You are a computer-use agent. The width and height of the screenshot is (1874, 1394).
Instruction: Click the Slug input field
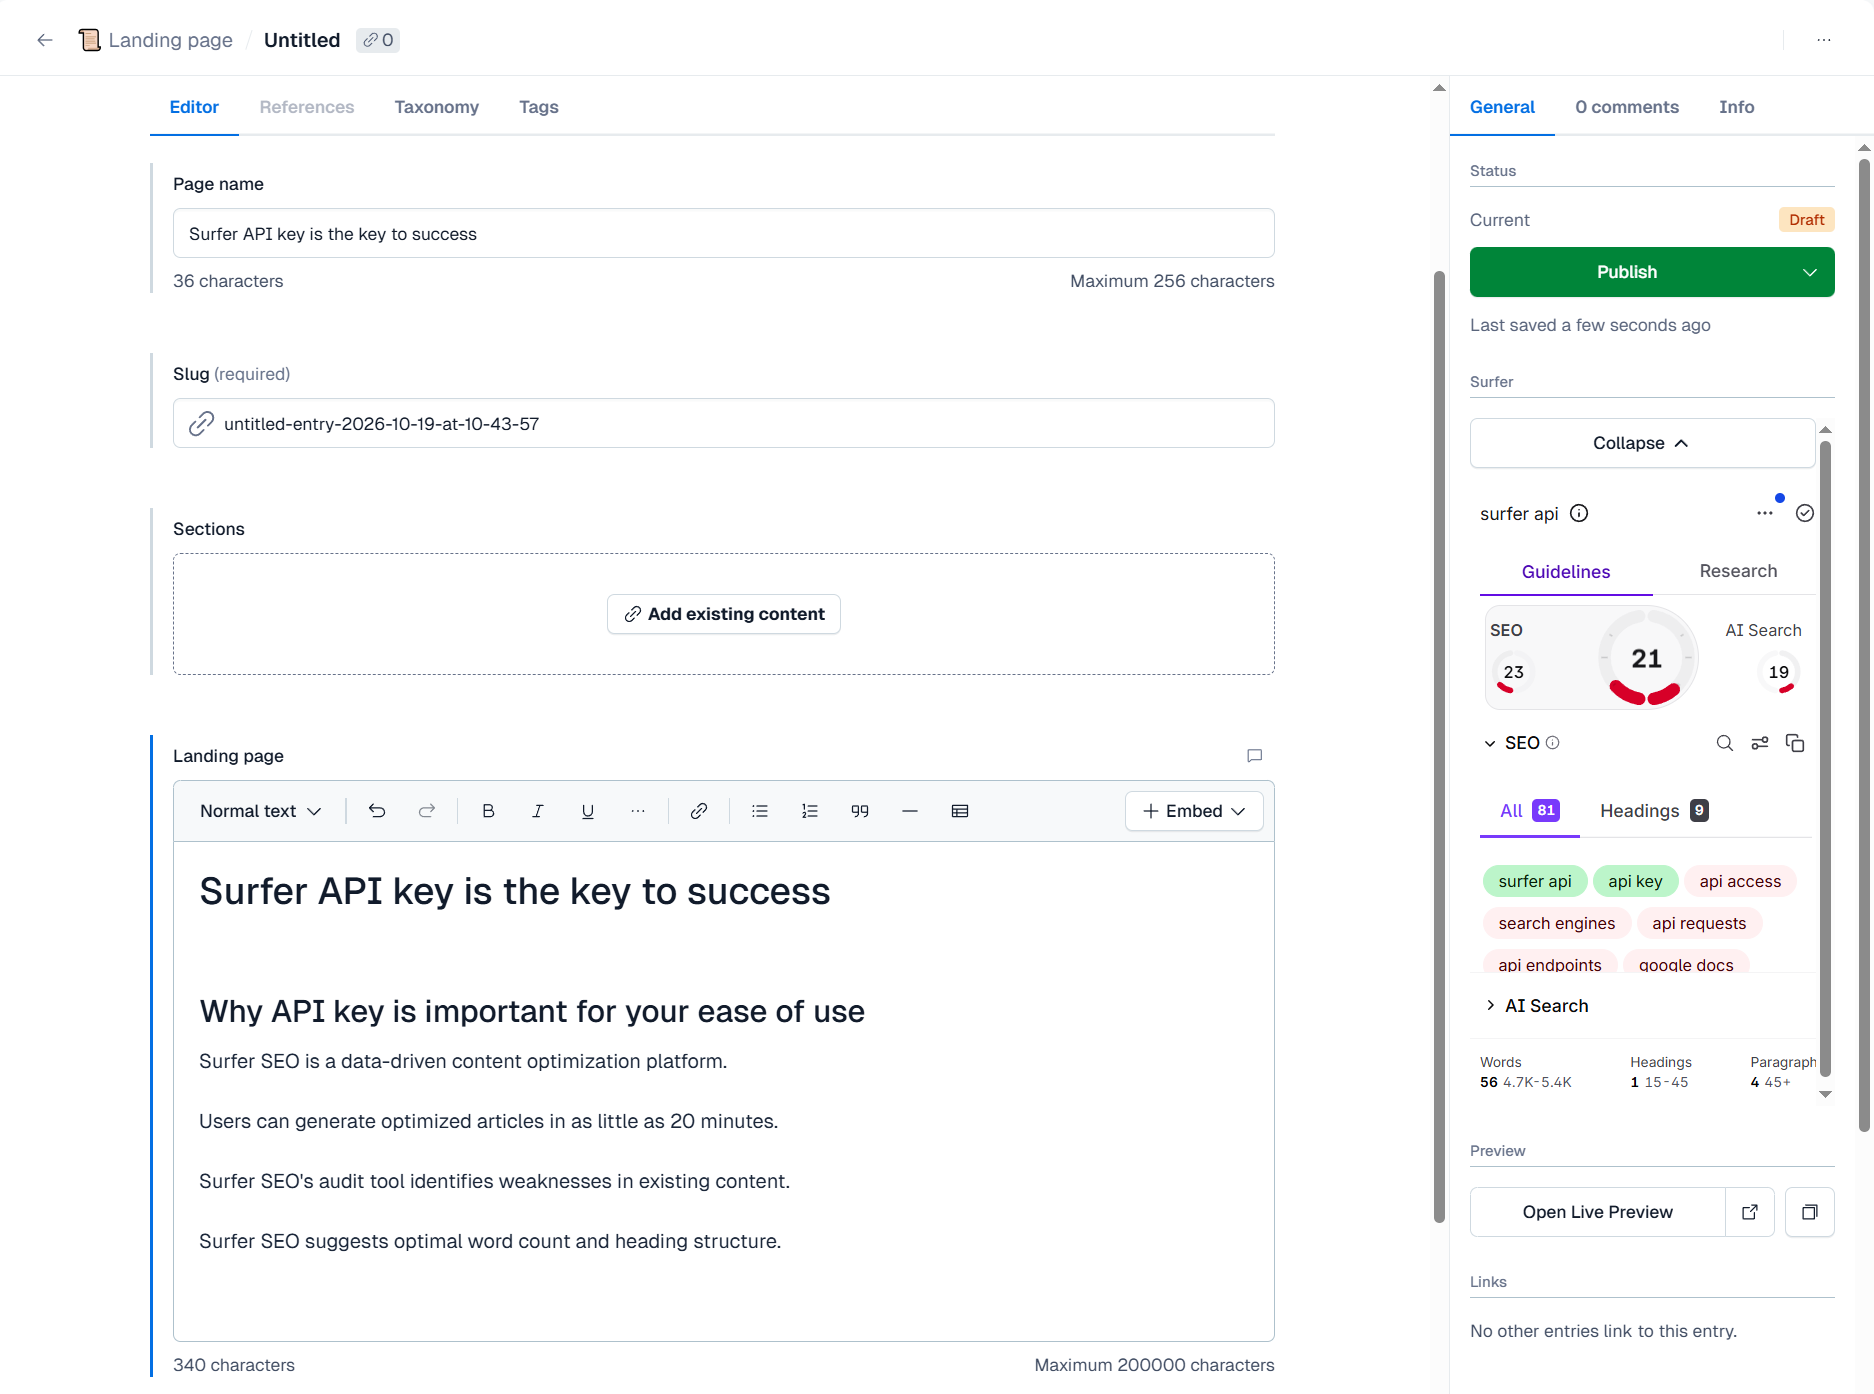[x=724, y=423]
